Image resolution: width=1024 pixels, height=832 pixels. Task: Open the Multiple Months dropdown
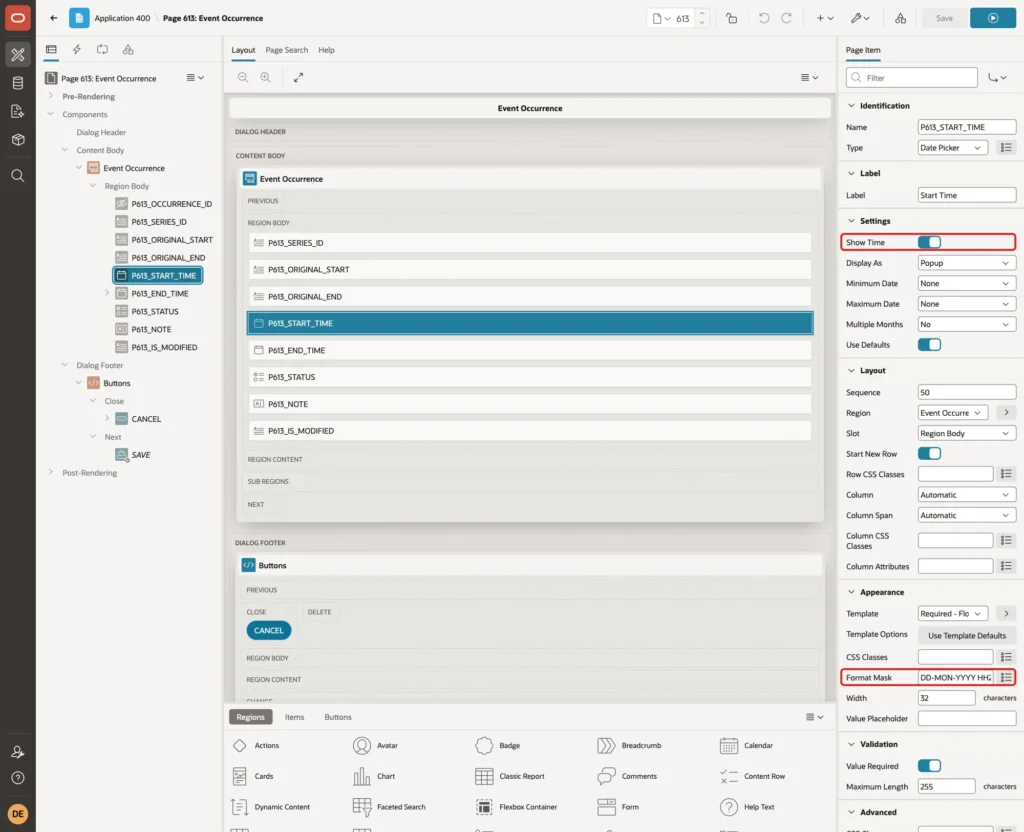coord(967,325)
